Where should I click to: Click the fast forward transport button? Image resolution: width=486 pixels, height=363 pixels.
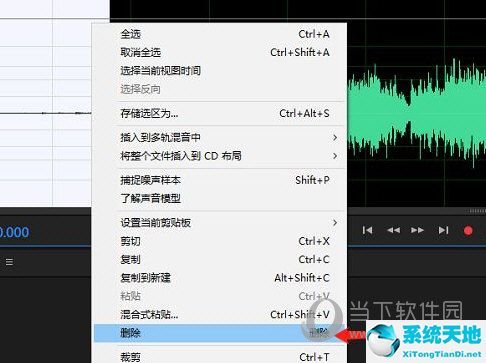pos(417,230)
